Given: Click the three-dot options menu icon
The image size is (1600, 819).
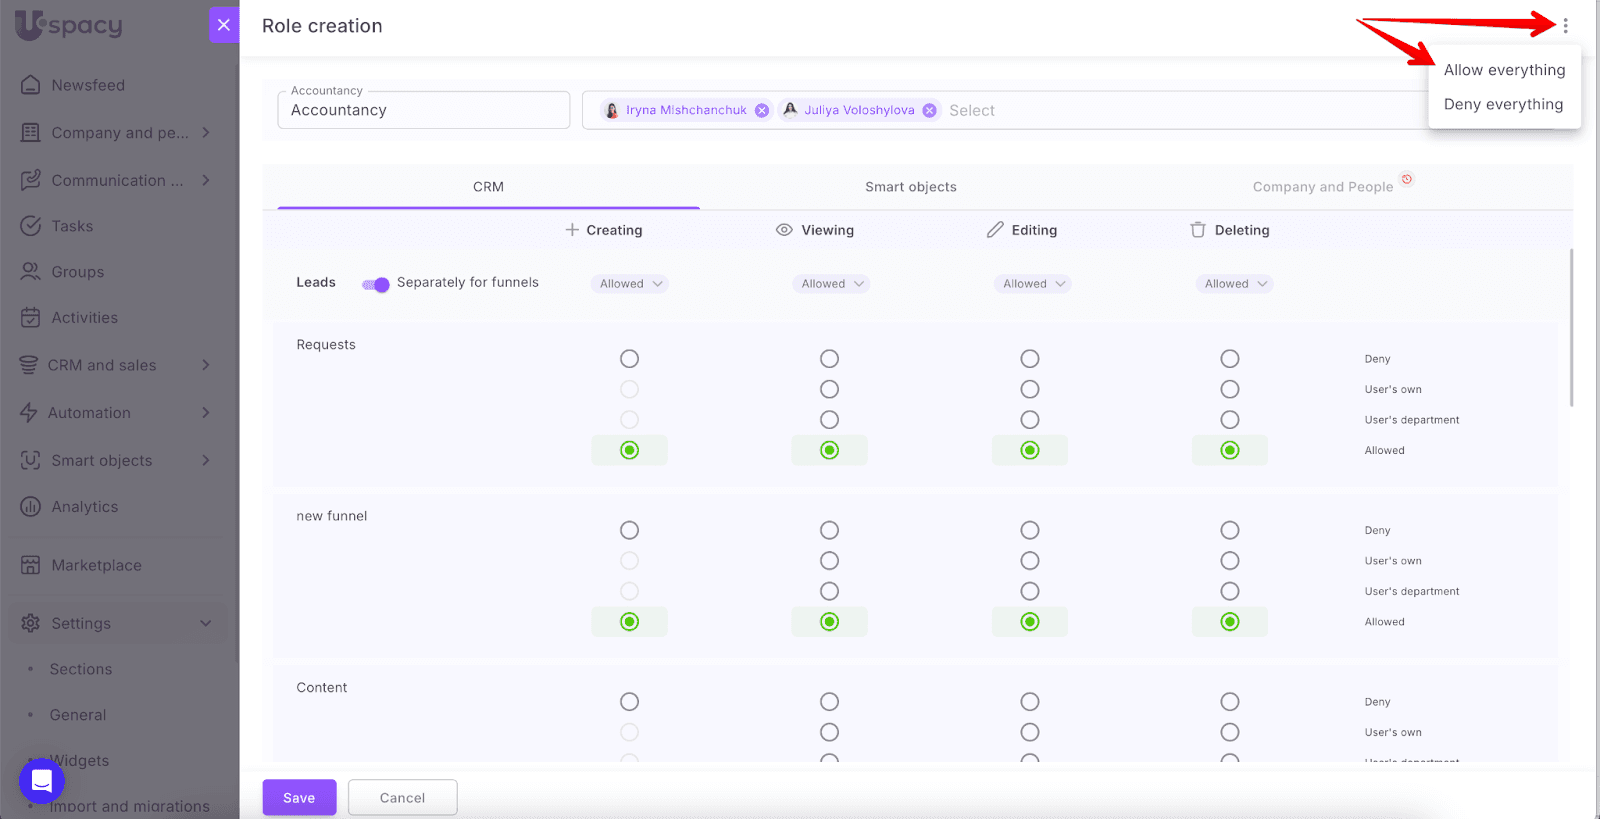Looking at the screenshot, I should 1565,26.
